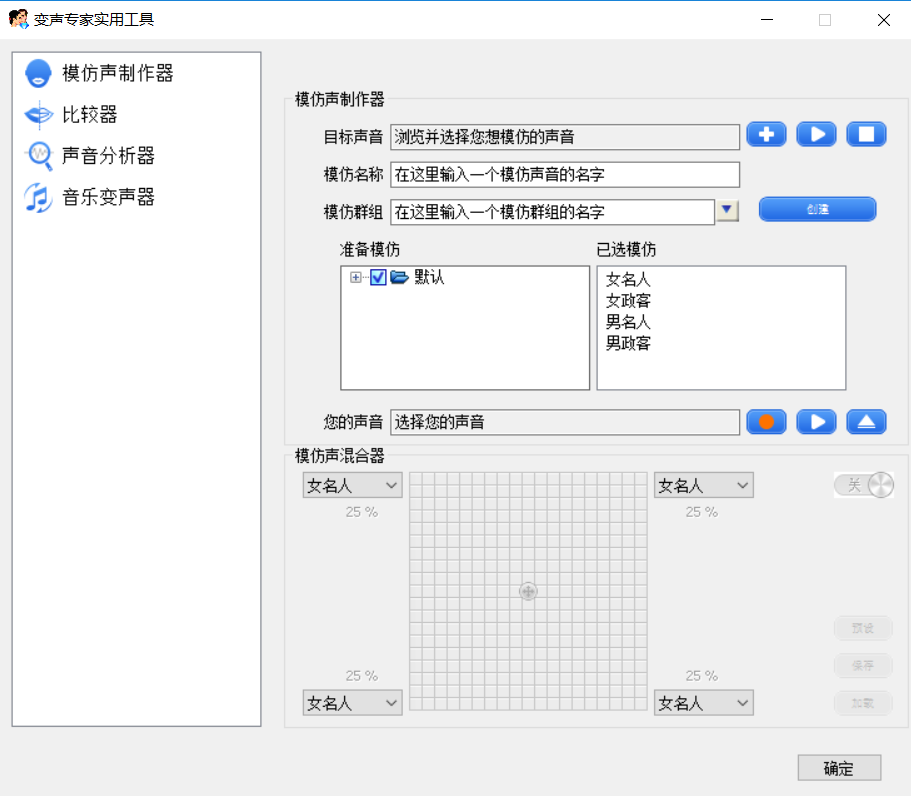Viewport: 911px width, 796px height.
Task: Click the plus button to browse 目标声音
Action: [766, 134]
